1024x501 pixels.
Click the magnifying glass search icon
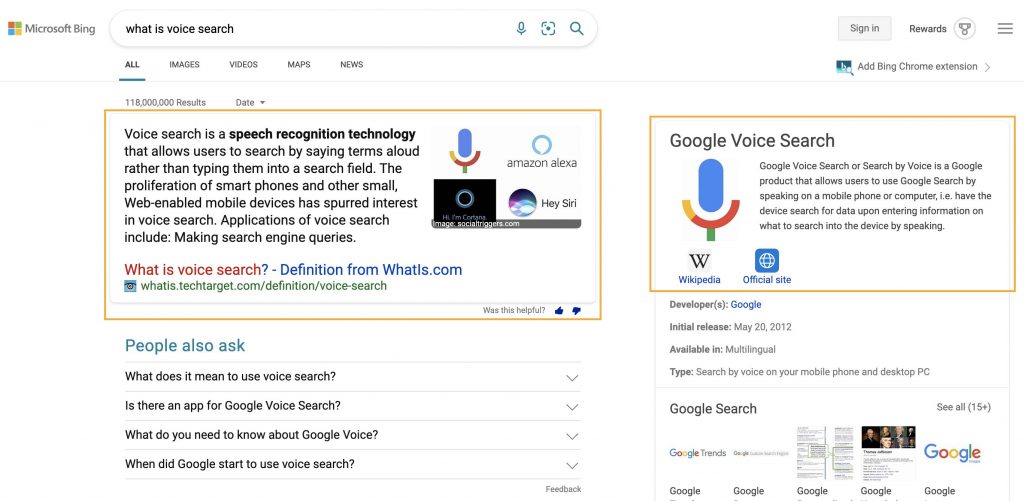pyautogui.click(x=576, y=28)
